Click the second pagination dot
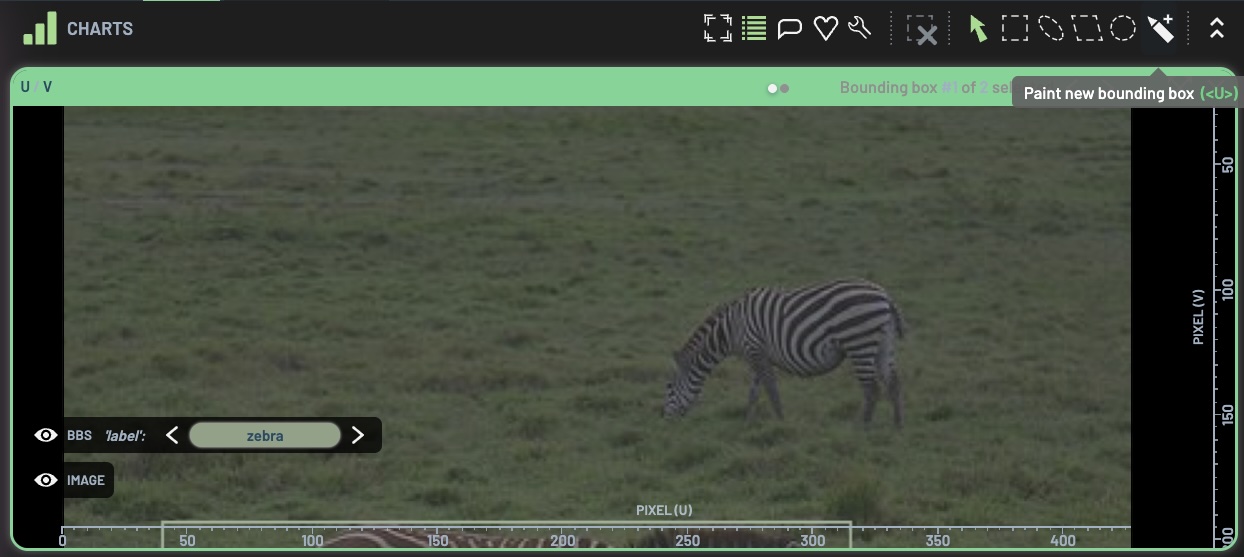This screenshot has width=1244, height=557. [x=785, y=88]
